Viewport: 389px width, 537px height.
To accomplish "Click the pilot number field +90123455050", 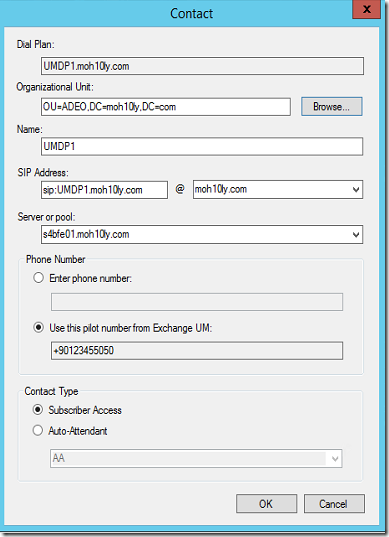I will tap(197, 351).
